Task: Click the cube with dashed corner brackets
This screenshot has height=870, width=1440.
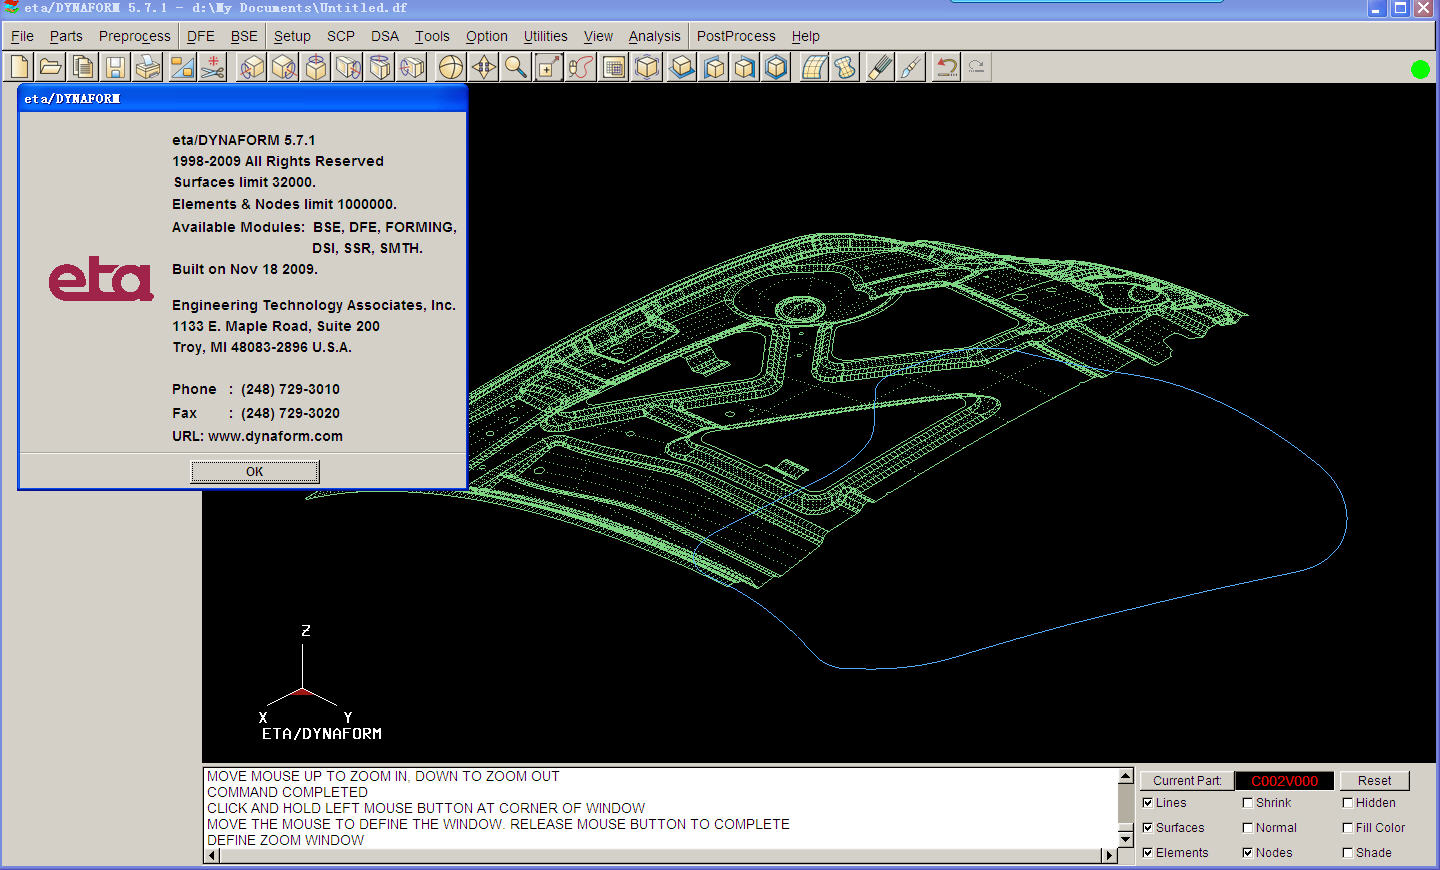Action: coord(647,67)
